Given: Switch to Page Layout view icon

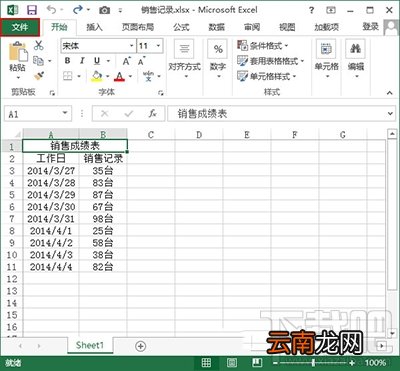Looking at the screenshot, I should 232,363.
